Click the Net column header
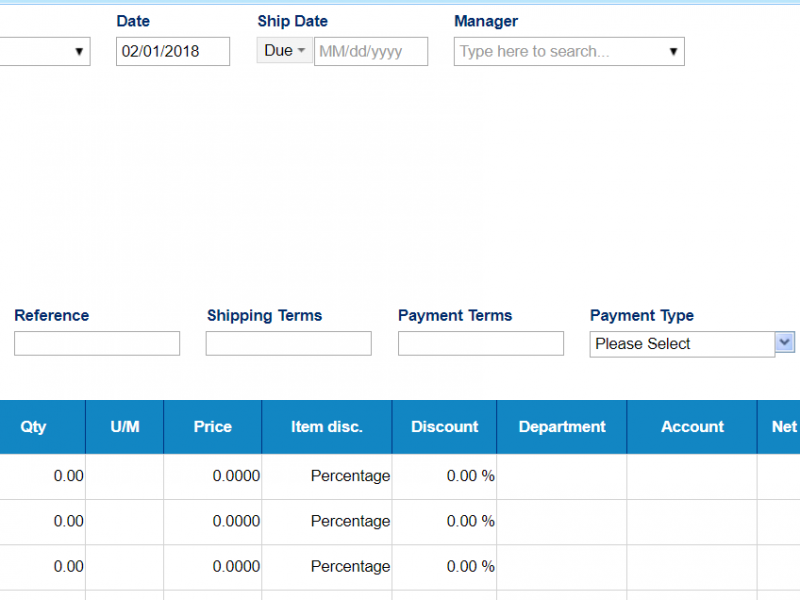Image resolution: width=800 pixels, height=600 pixels. coord(779,427)
